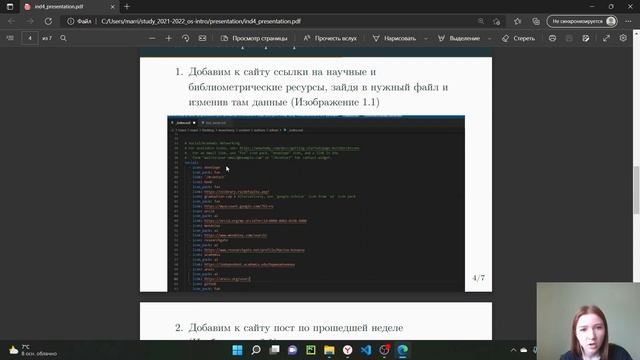Open the PDF search magnifier
640x360 pixels.
(x=63, y=38)
